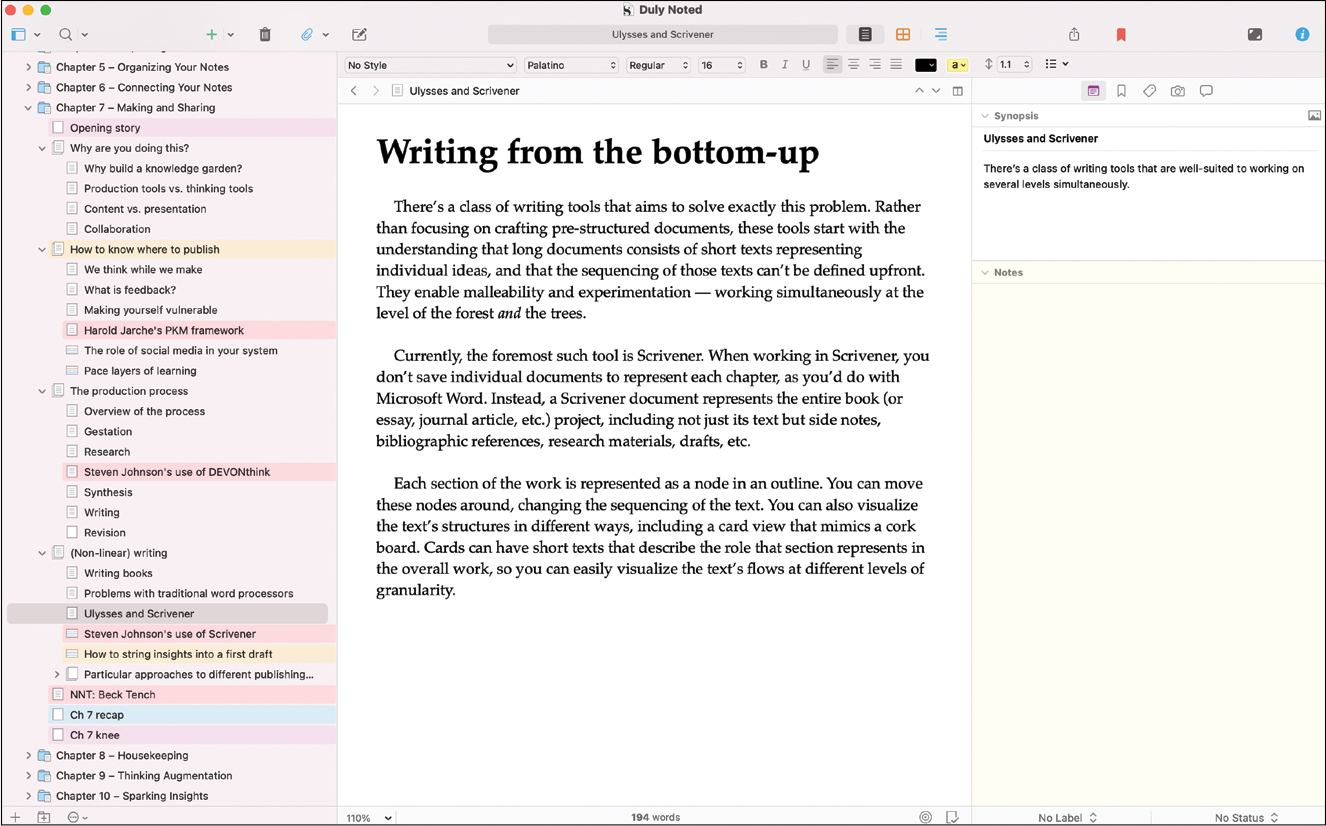Select the comment bubble inspector icon

pos(1205,90)
